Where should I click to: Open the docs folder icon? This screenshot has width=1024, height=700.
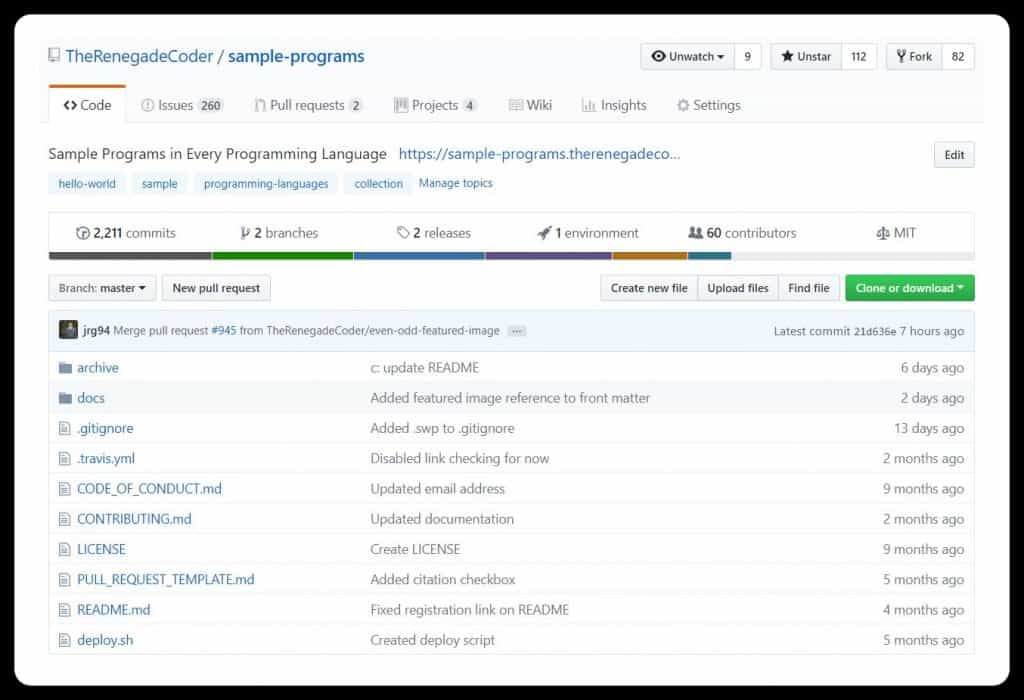point(65,397)
